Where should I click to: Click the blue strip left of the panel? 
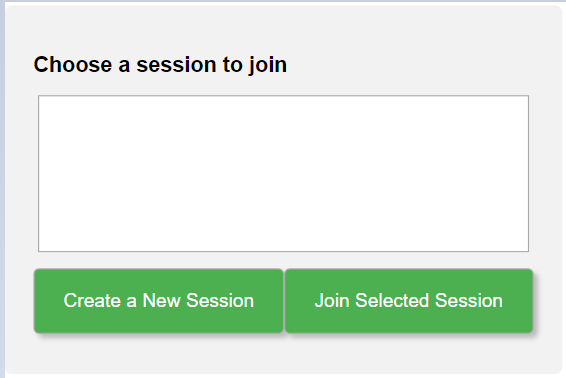(x=2, y=189)
